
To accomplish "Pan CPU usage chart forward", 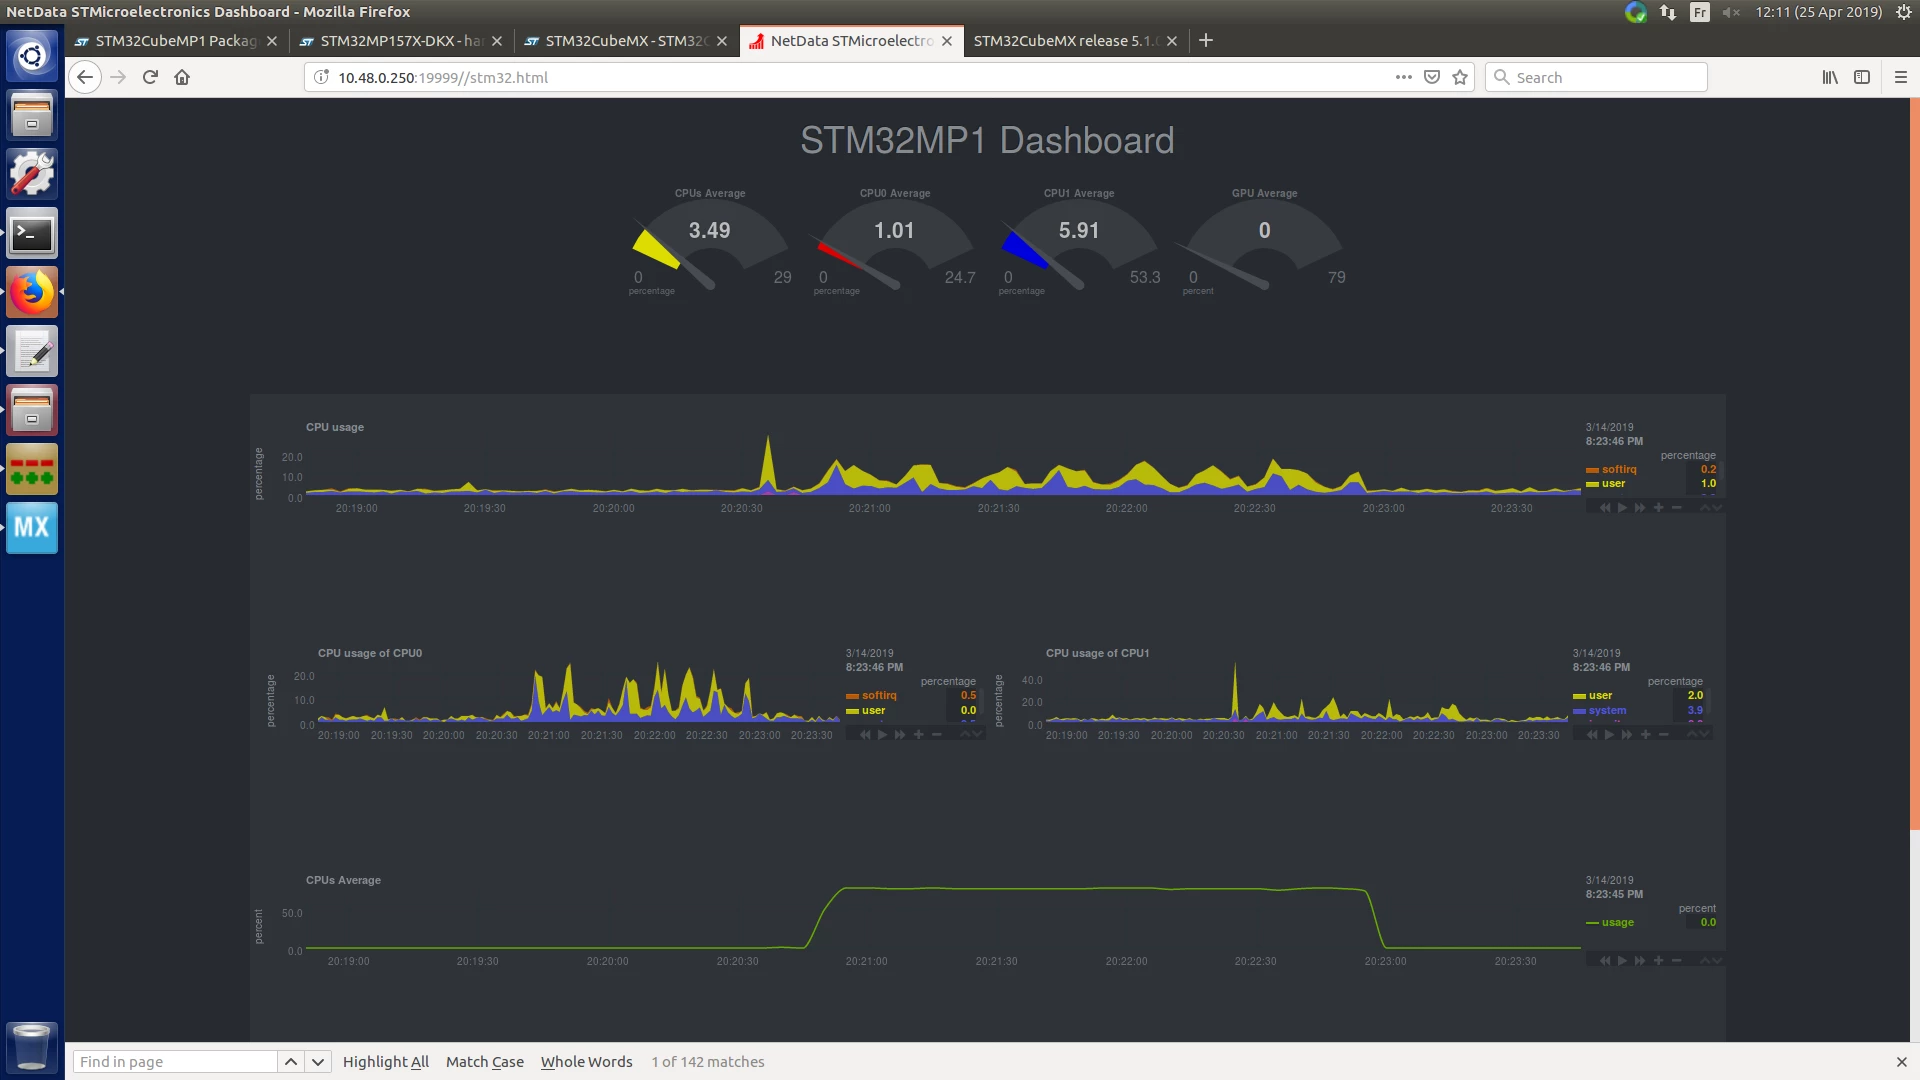I will pos(1640,508).
